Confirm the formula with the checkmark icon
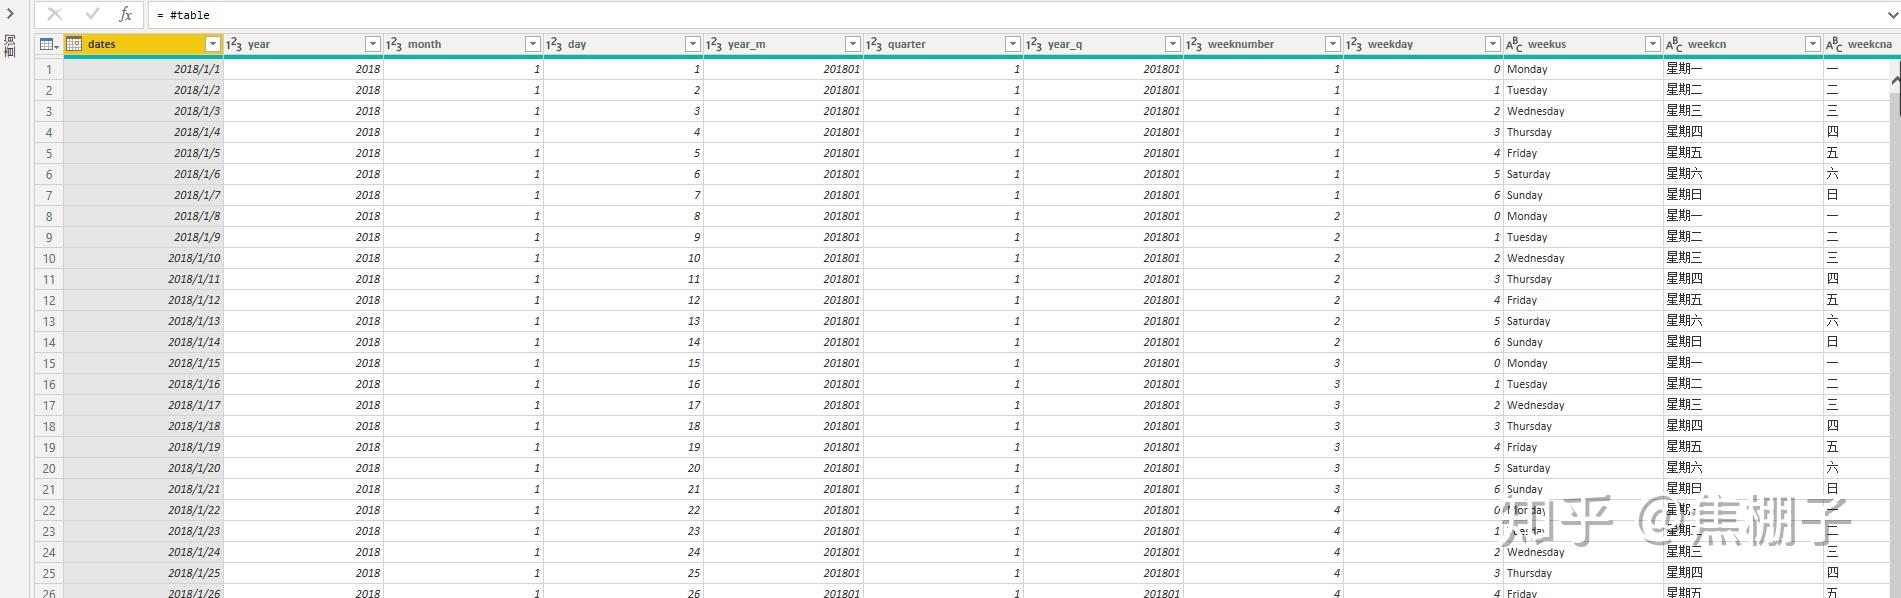 pos(92,14)
